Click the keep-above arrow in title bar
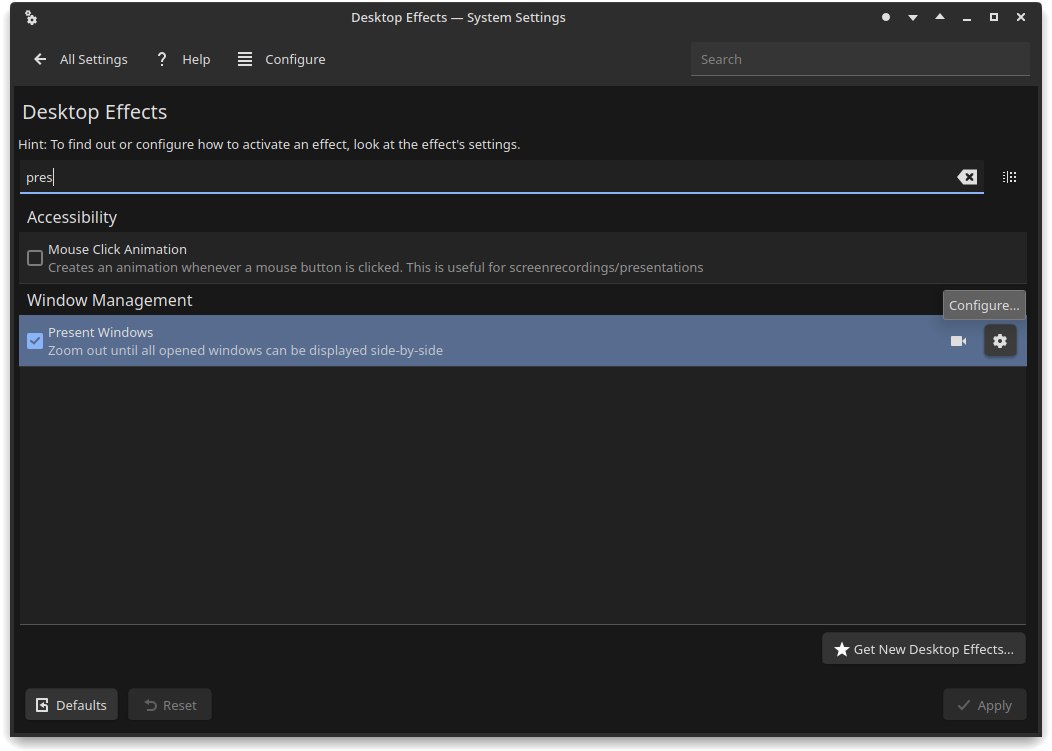This screenshot has height=751, width=1052. tap(940, 17)
